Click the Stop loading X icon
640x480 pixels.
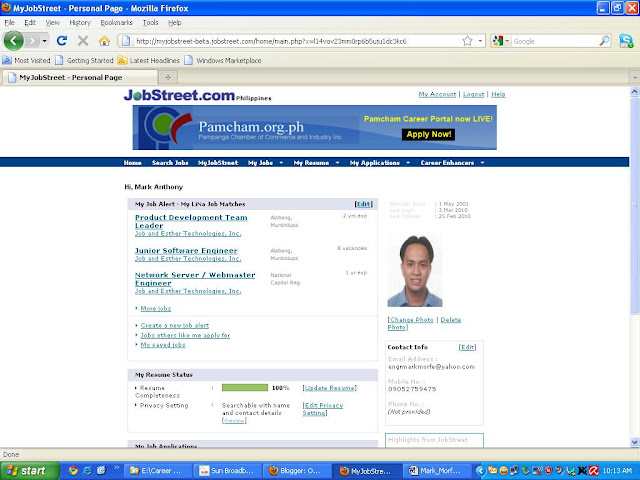[83, 41]
